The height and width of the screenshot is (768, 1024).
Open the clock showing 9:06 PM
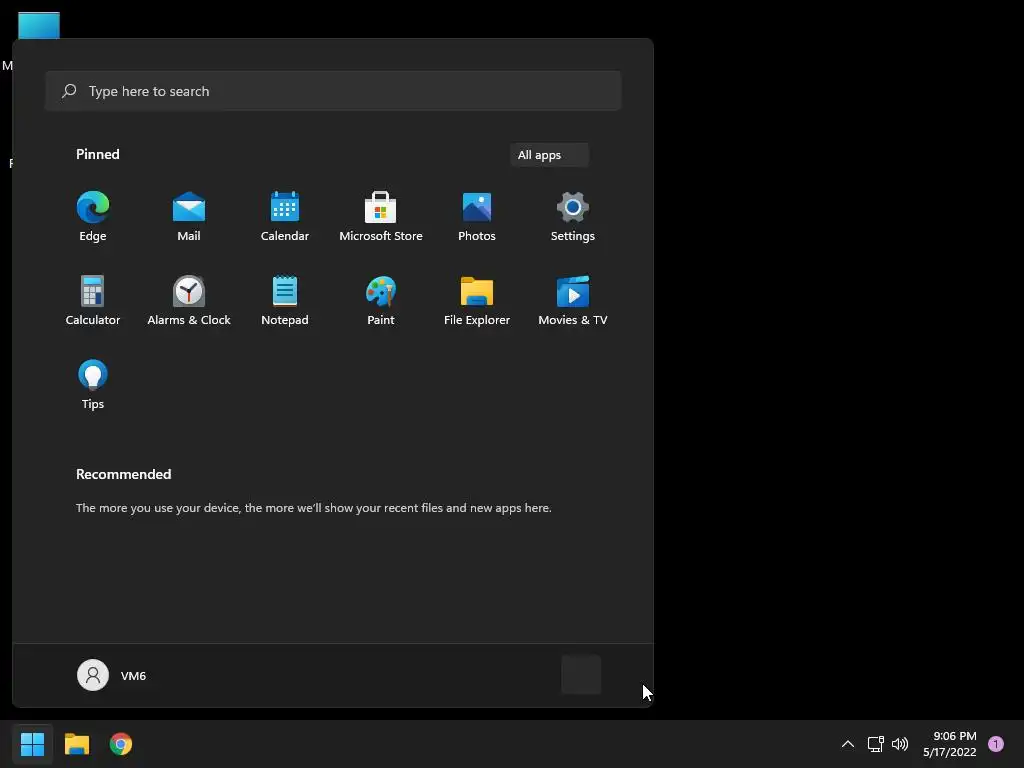pyautogui.click(x=950, y=744)
